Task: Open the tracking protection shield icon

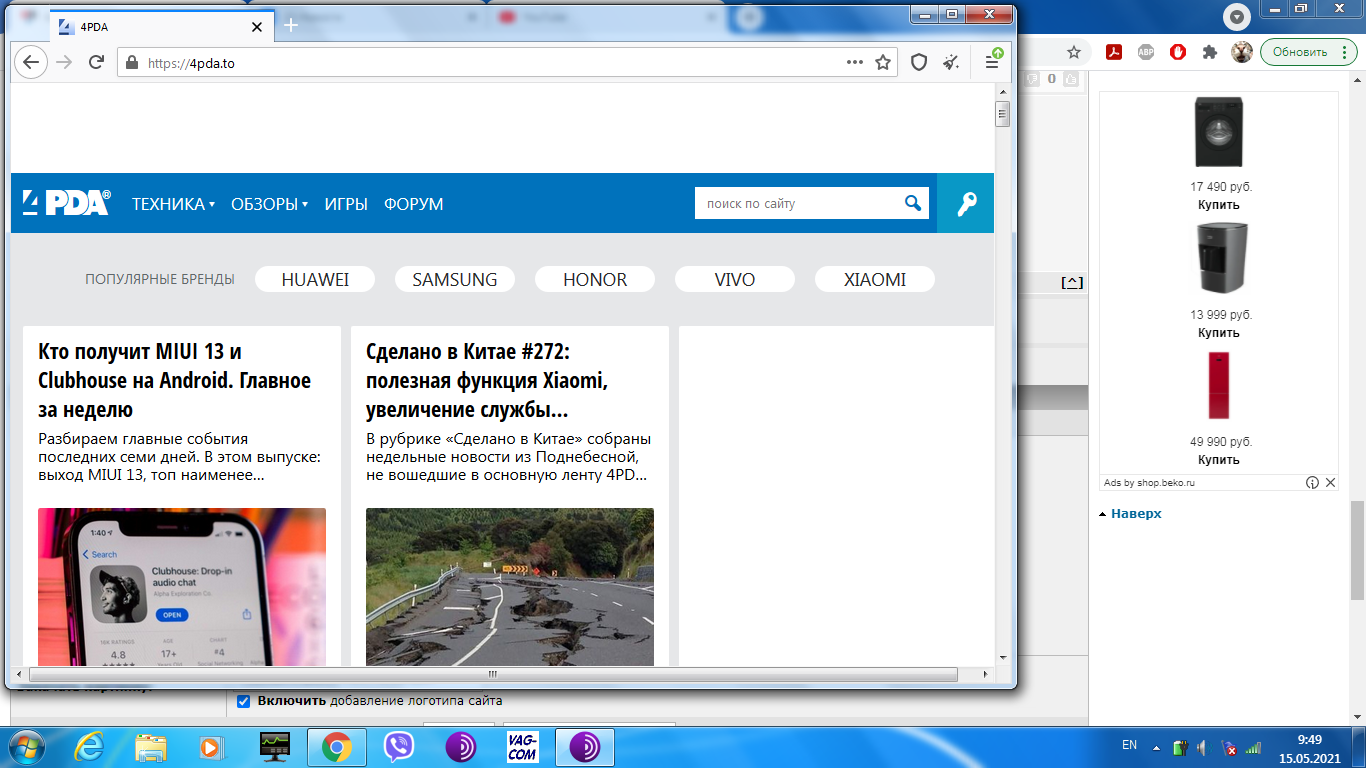Action: 919,62
